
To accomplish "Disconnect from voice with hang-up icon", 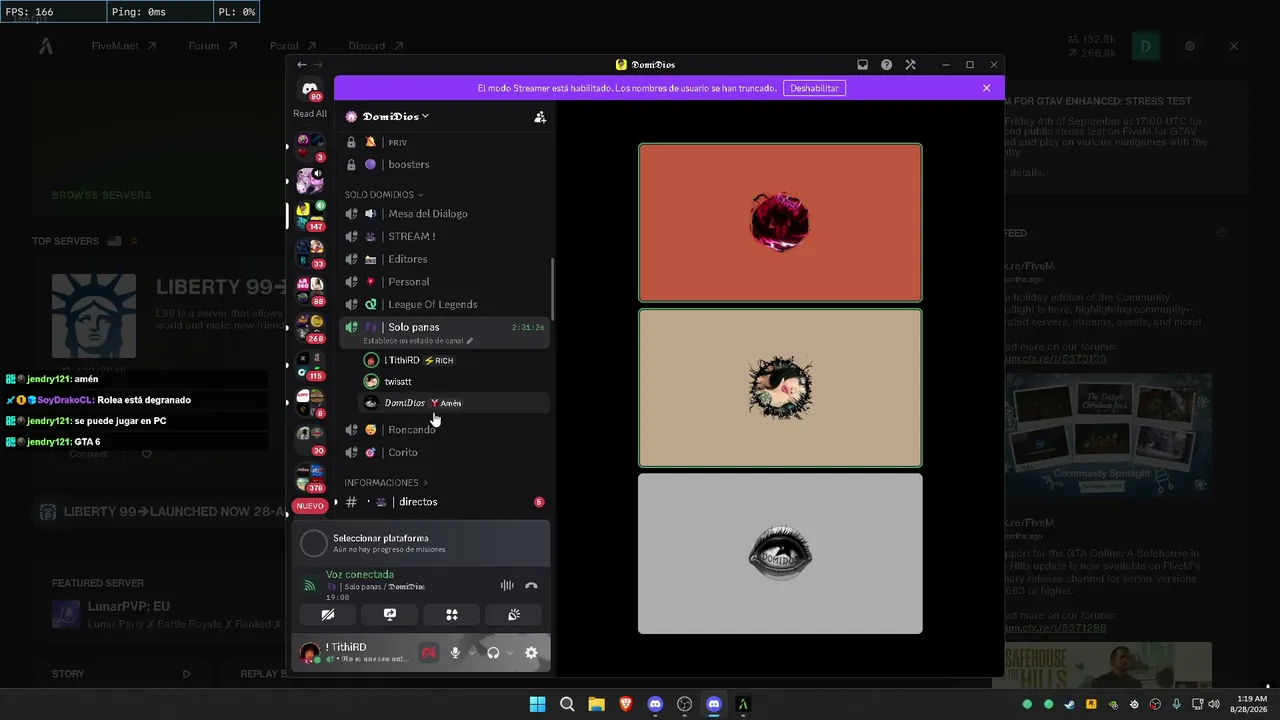I will click(x=531, y=586).
